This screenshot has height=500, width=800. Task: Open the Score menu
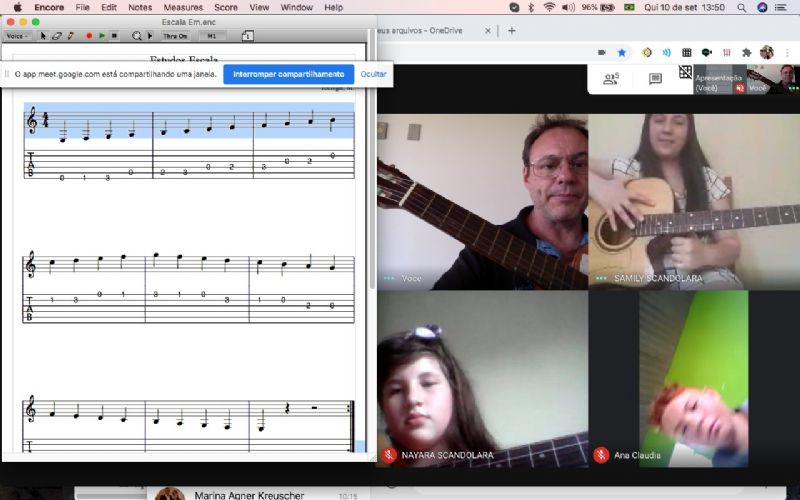pos(226,8)
